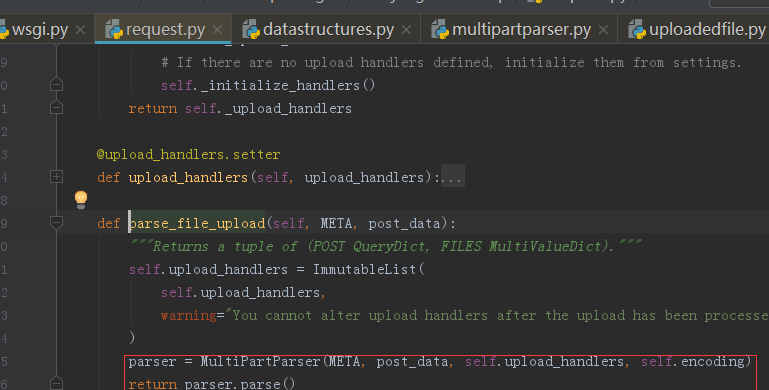The width and height of the screenshot is (769, 390).
Task: Close the request.py tab
Action: coord(217,30)
